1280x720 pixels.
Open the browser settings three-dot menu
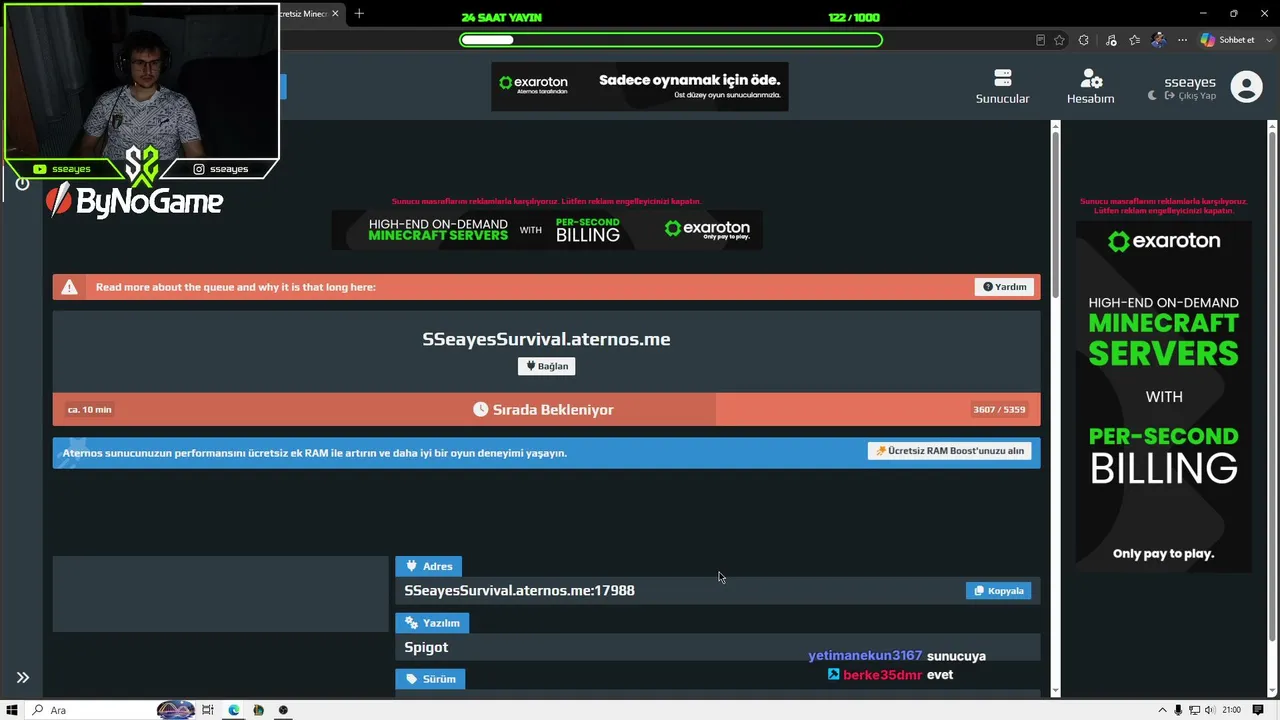tap(1182, 40)
